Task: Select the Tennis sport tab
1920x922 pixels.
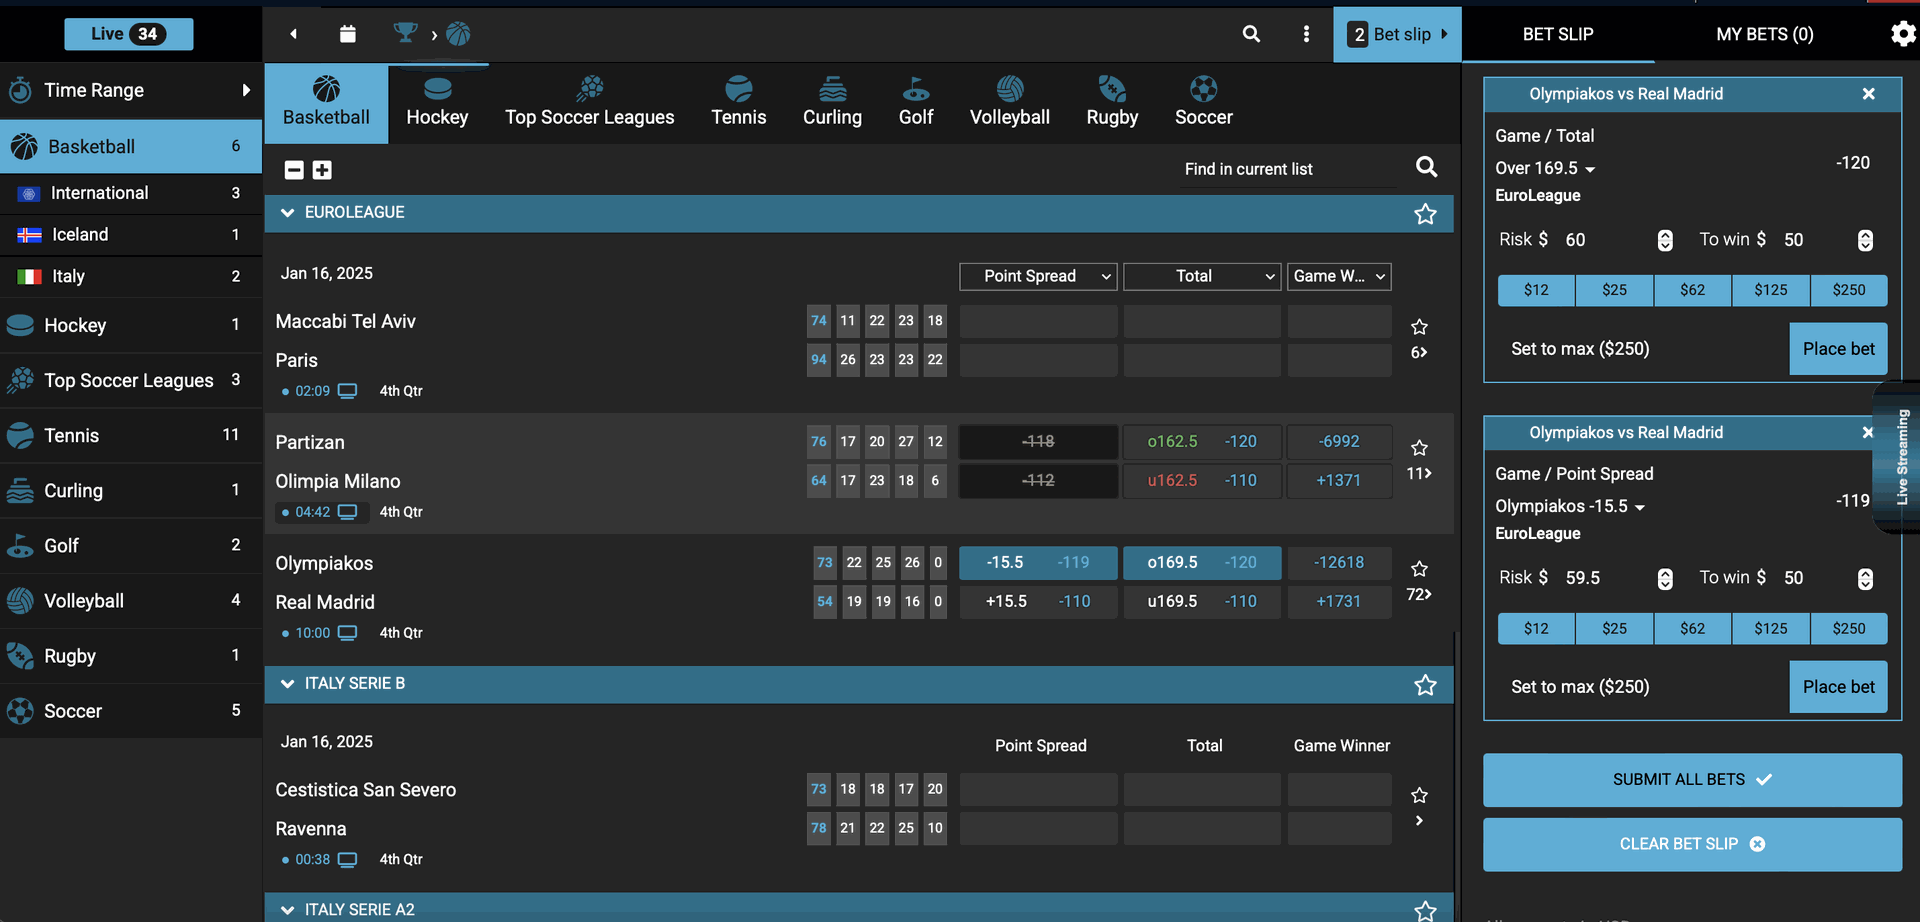Action: (738, 103)
